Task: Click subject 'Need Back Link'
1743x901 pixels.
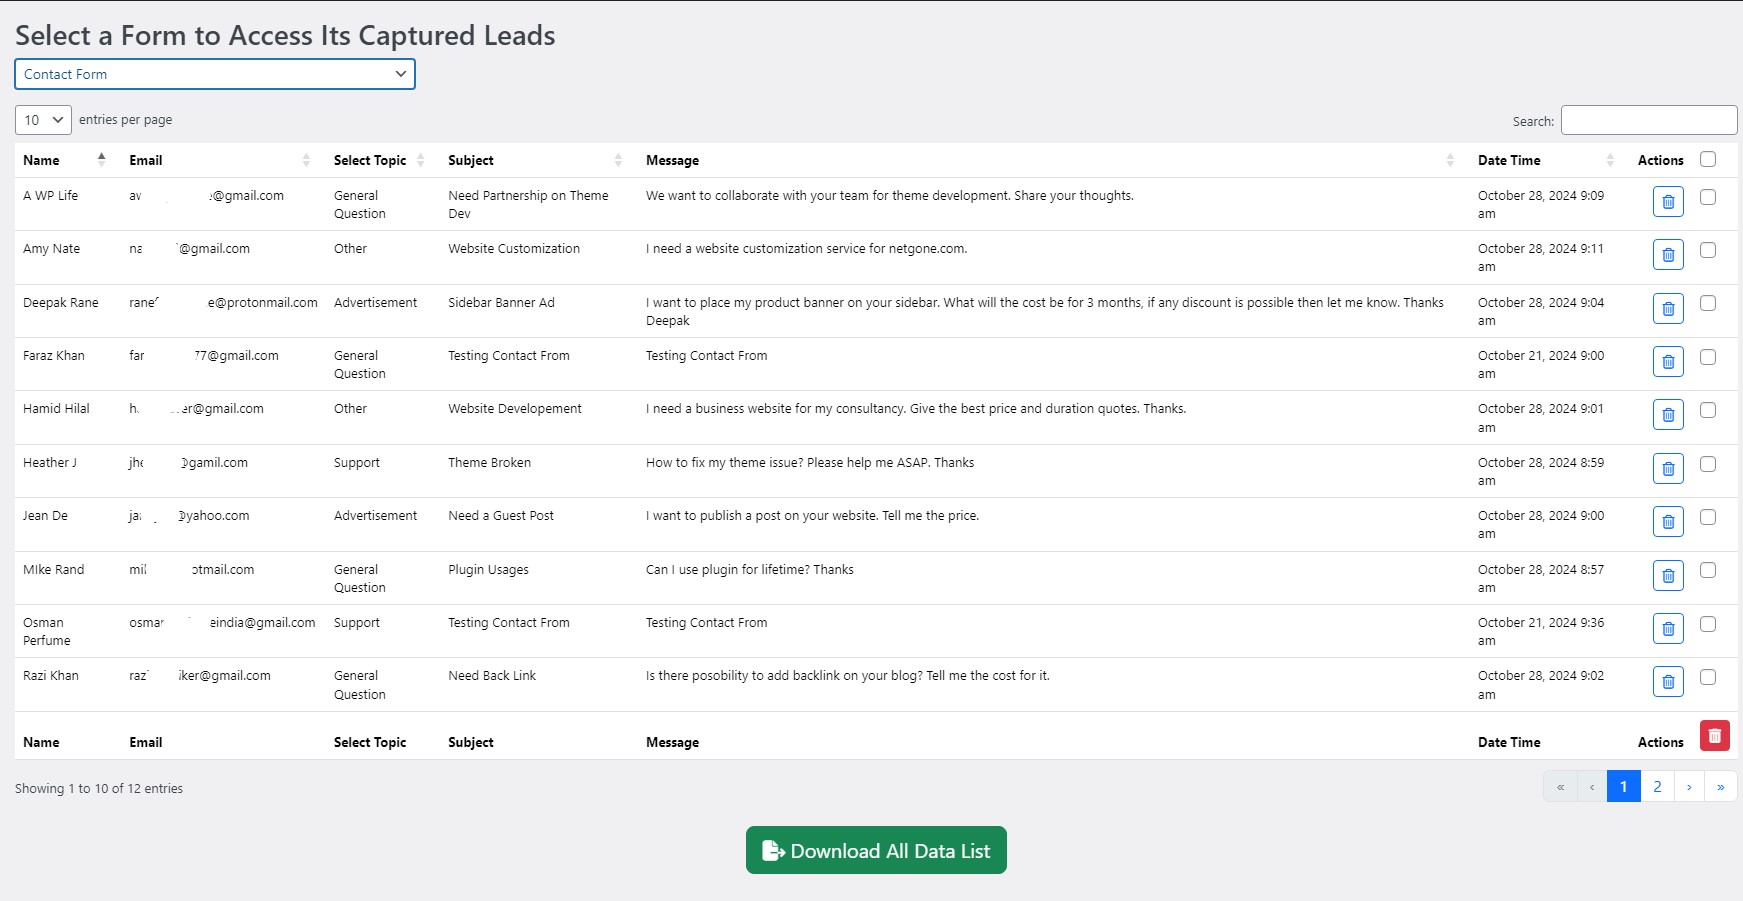Action: [x=492, y=675]
